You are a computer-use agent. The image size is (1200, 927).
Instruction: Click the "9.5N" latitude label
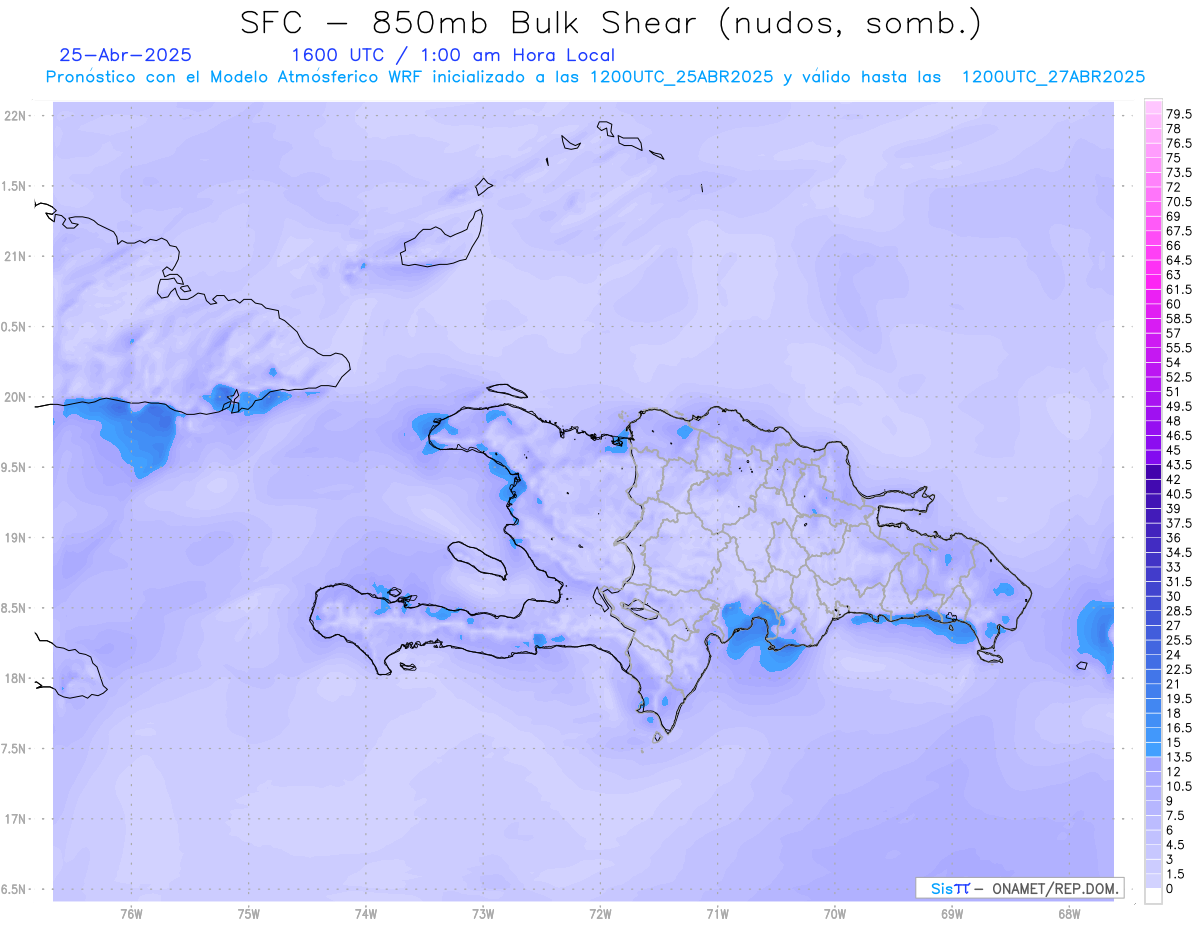tap(14, 467)
